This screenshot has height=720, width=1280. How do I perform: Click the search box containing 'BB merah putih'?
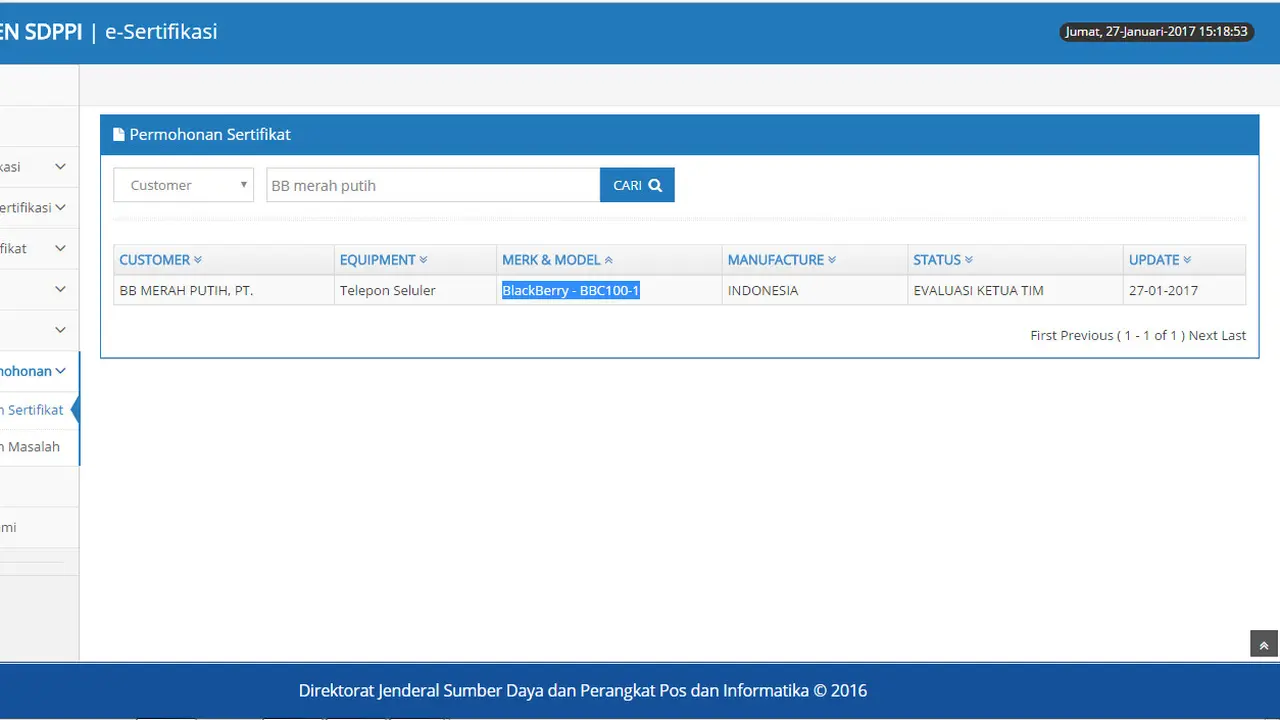pos(433,185)
